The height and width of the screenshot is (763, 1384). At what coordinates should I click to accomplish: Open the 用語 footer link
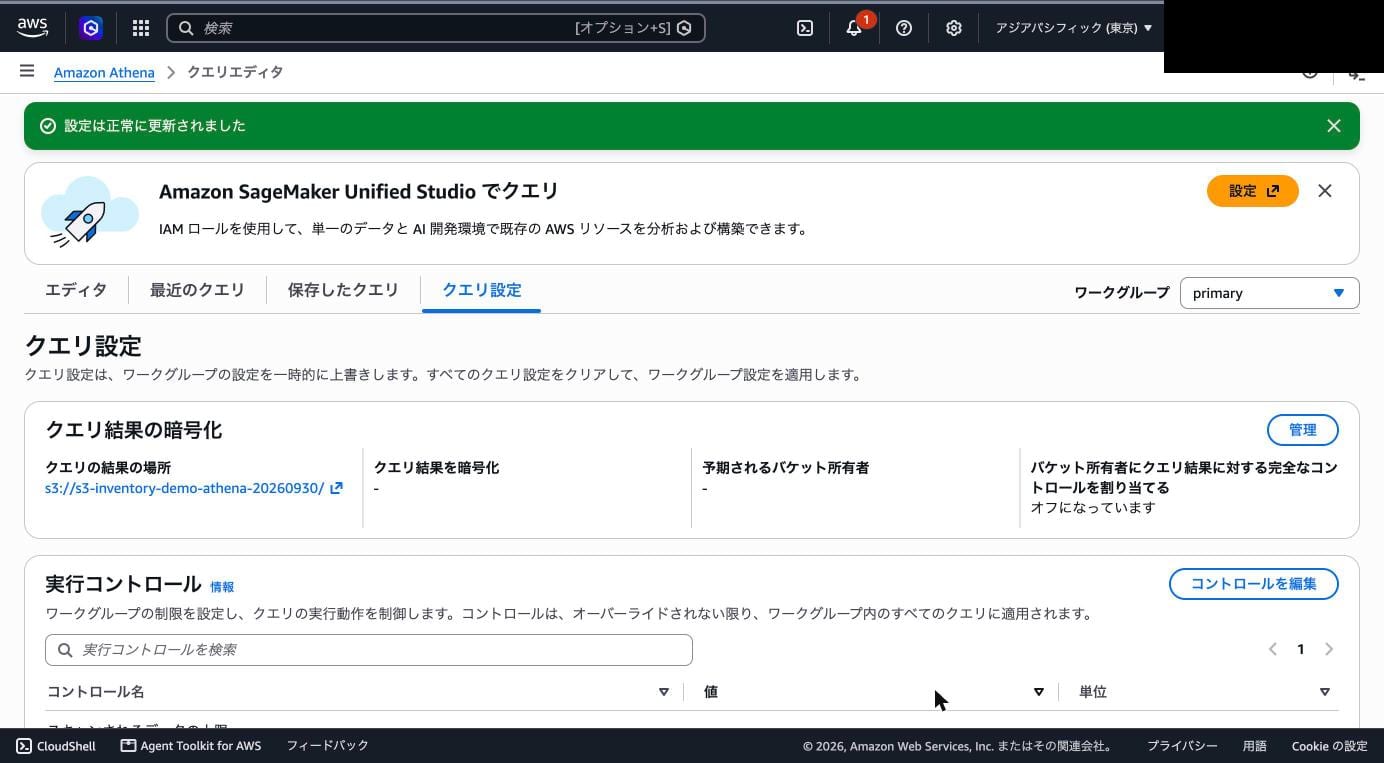(x=1255, y=746)
